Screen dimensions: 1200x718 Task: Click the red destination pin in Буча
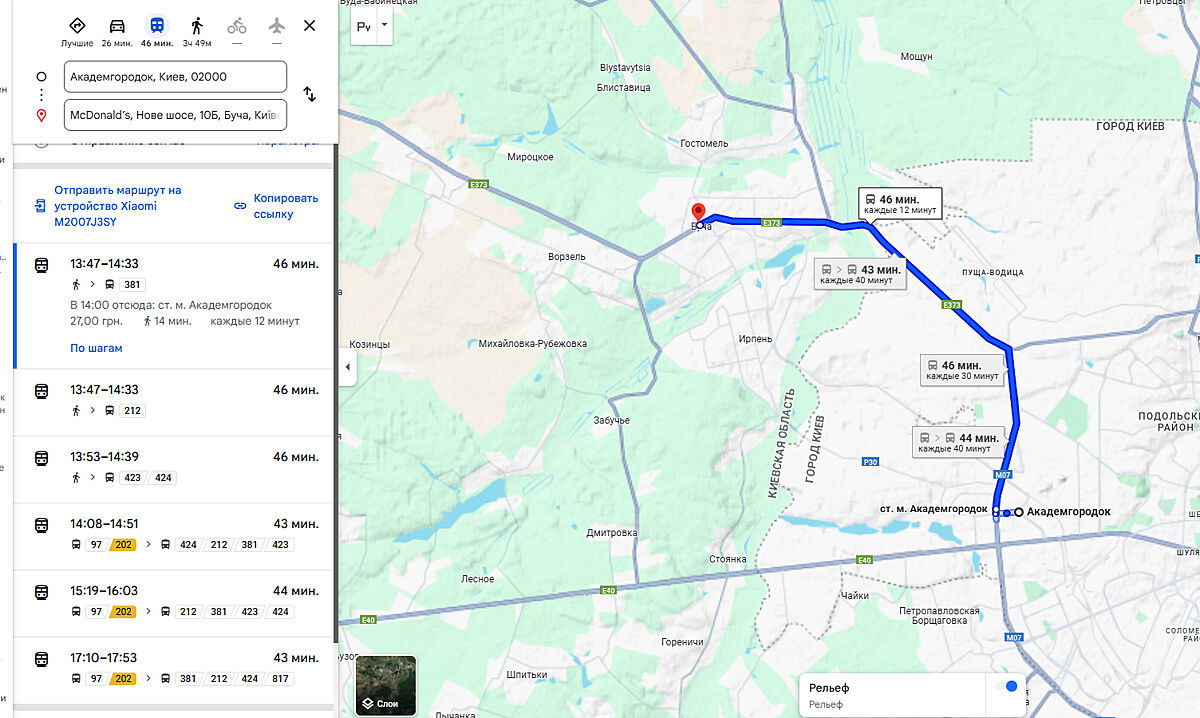[x=699, y=212]
